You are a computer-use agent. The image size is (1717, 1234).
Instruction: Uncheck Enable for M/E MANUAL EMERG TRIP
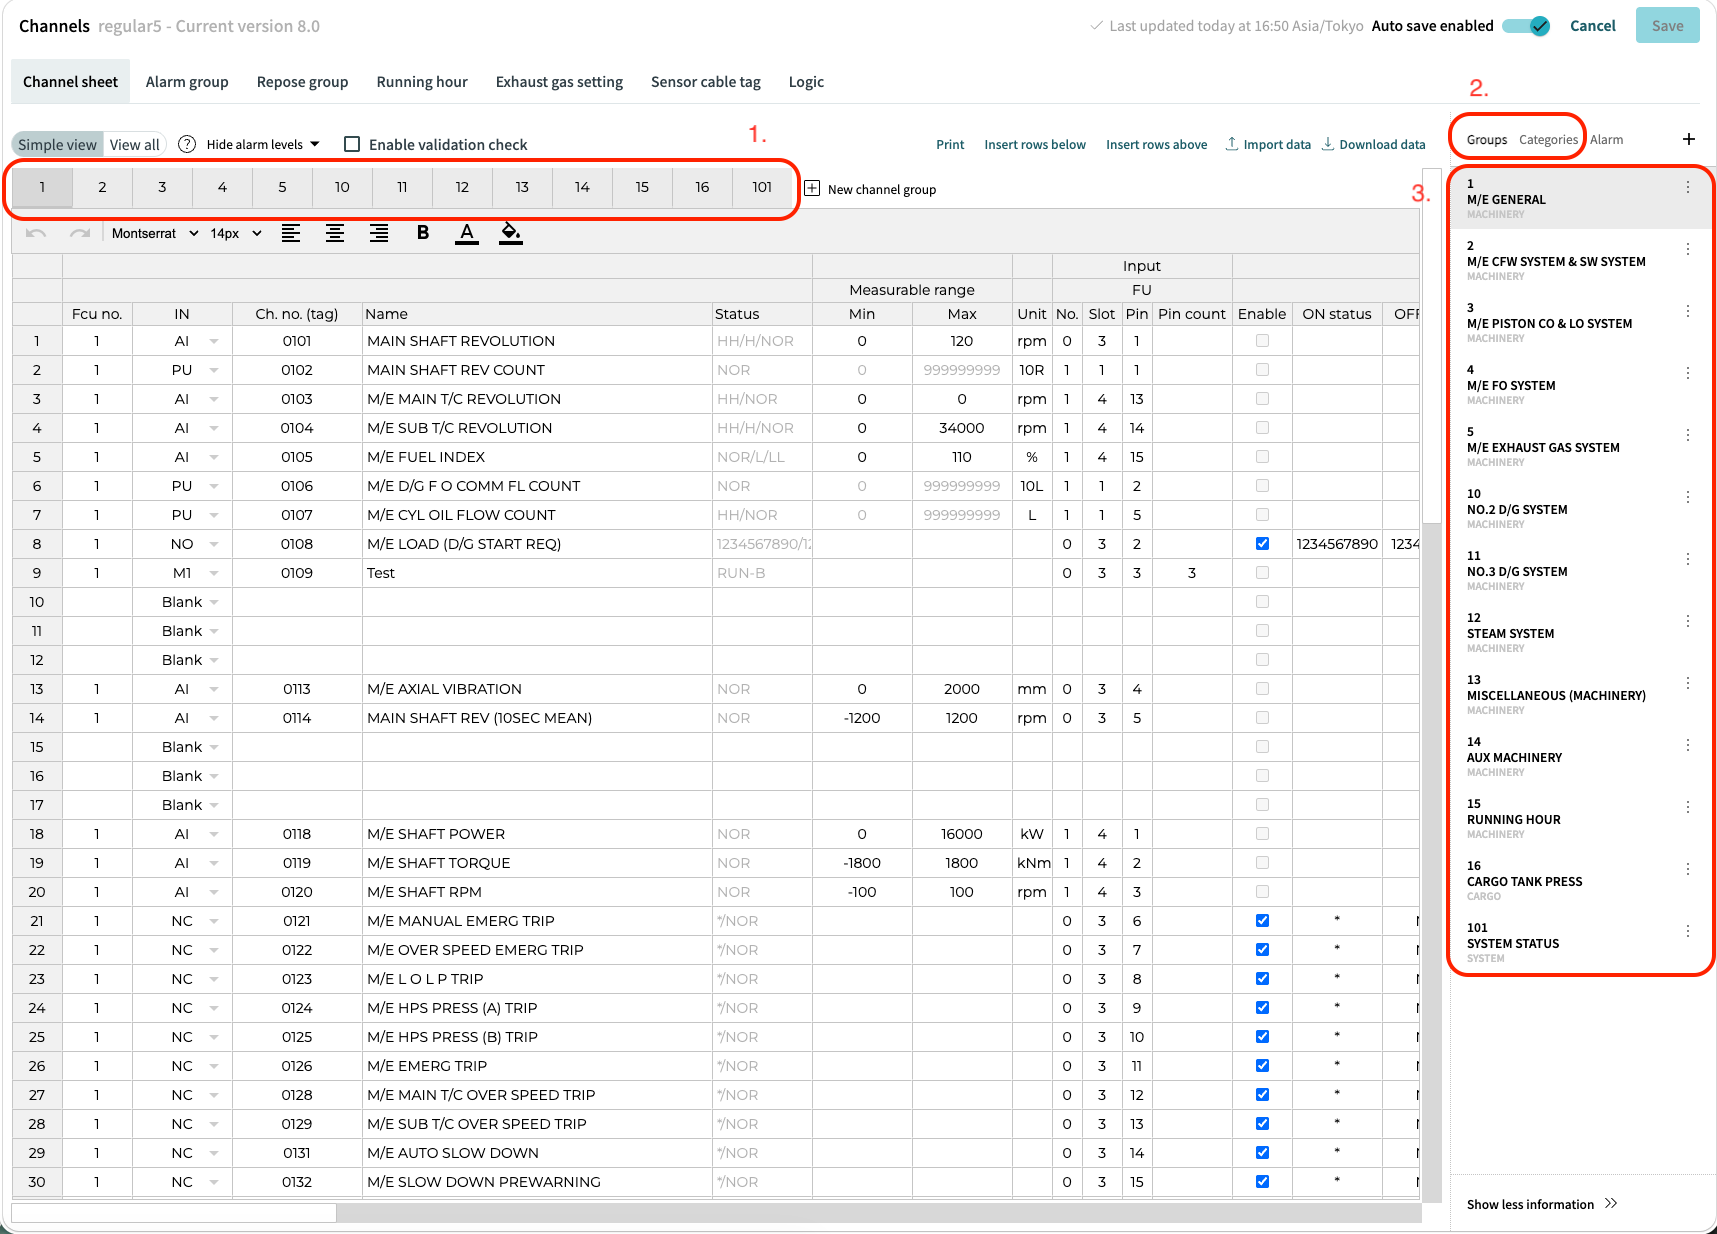tap(1262, 921)
